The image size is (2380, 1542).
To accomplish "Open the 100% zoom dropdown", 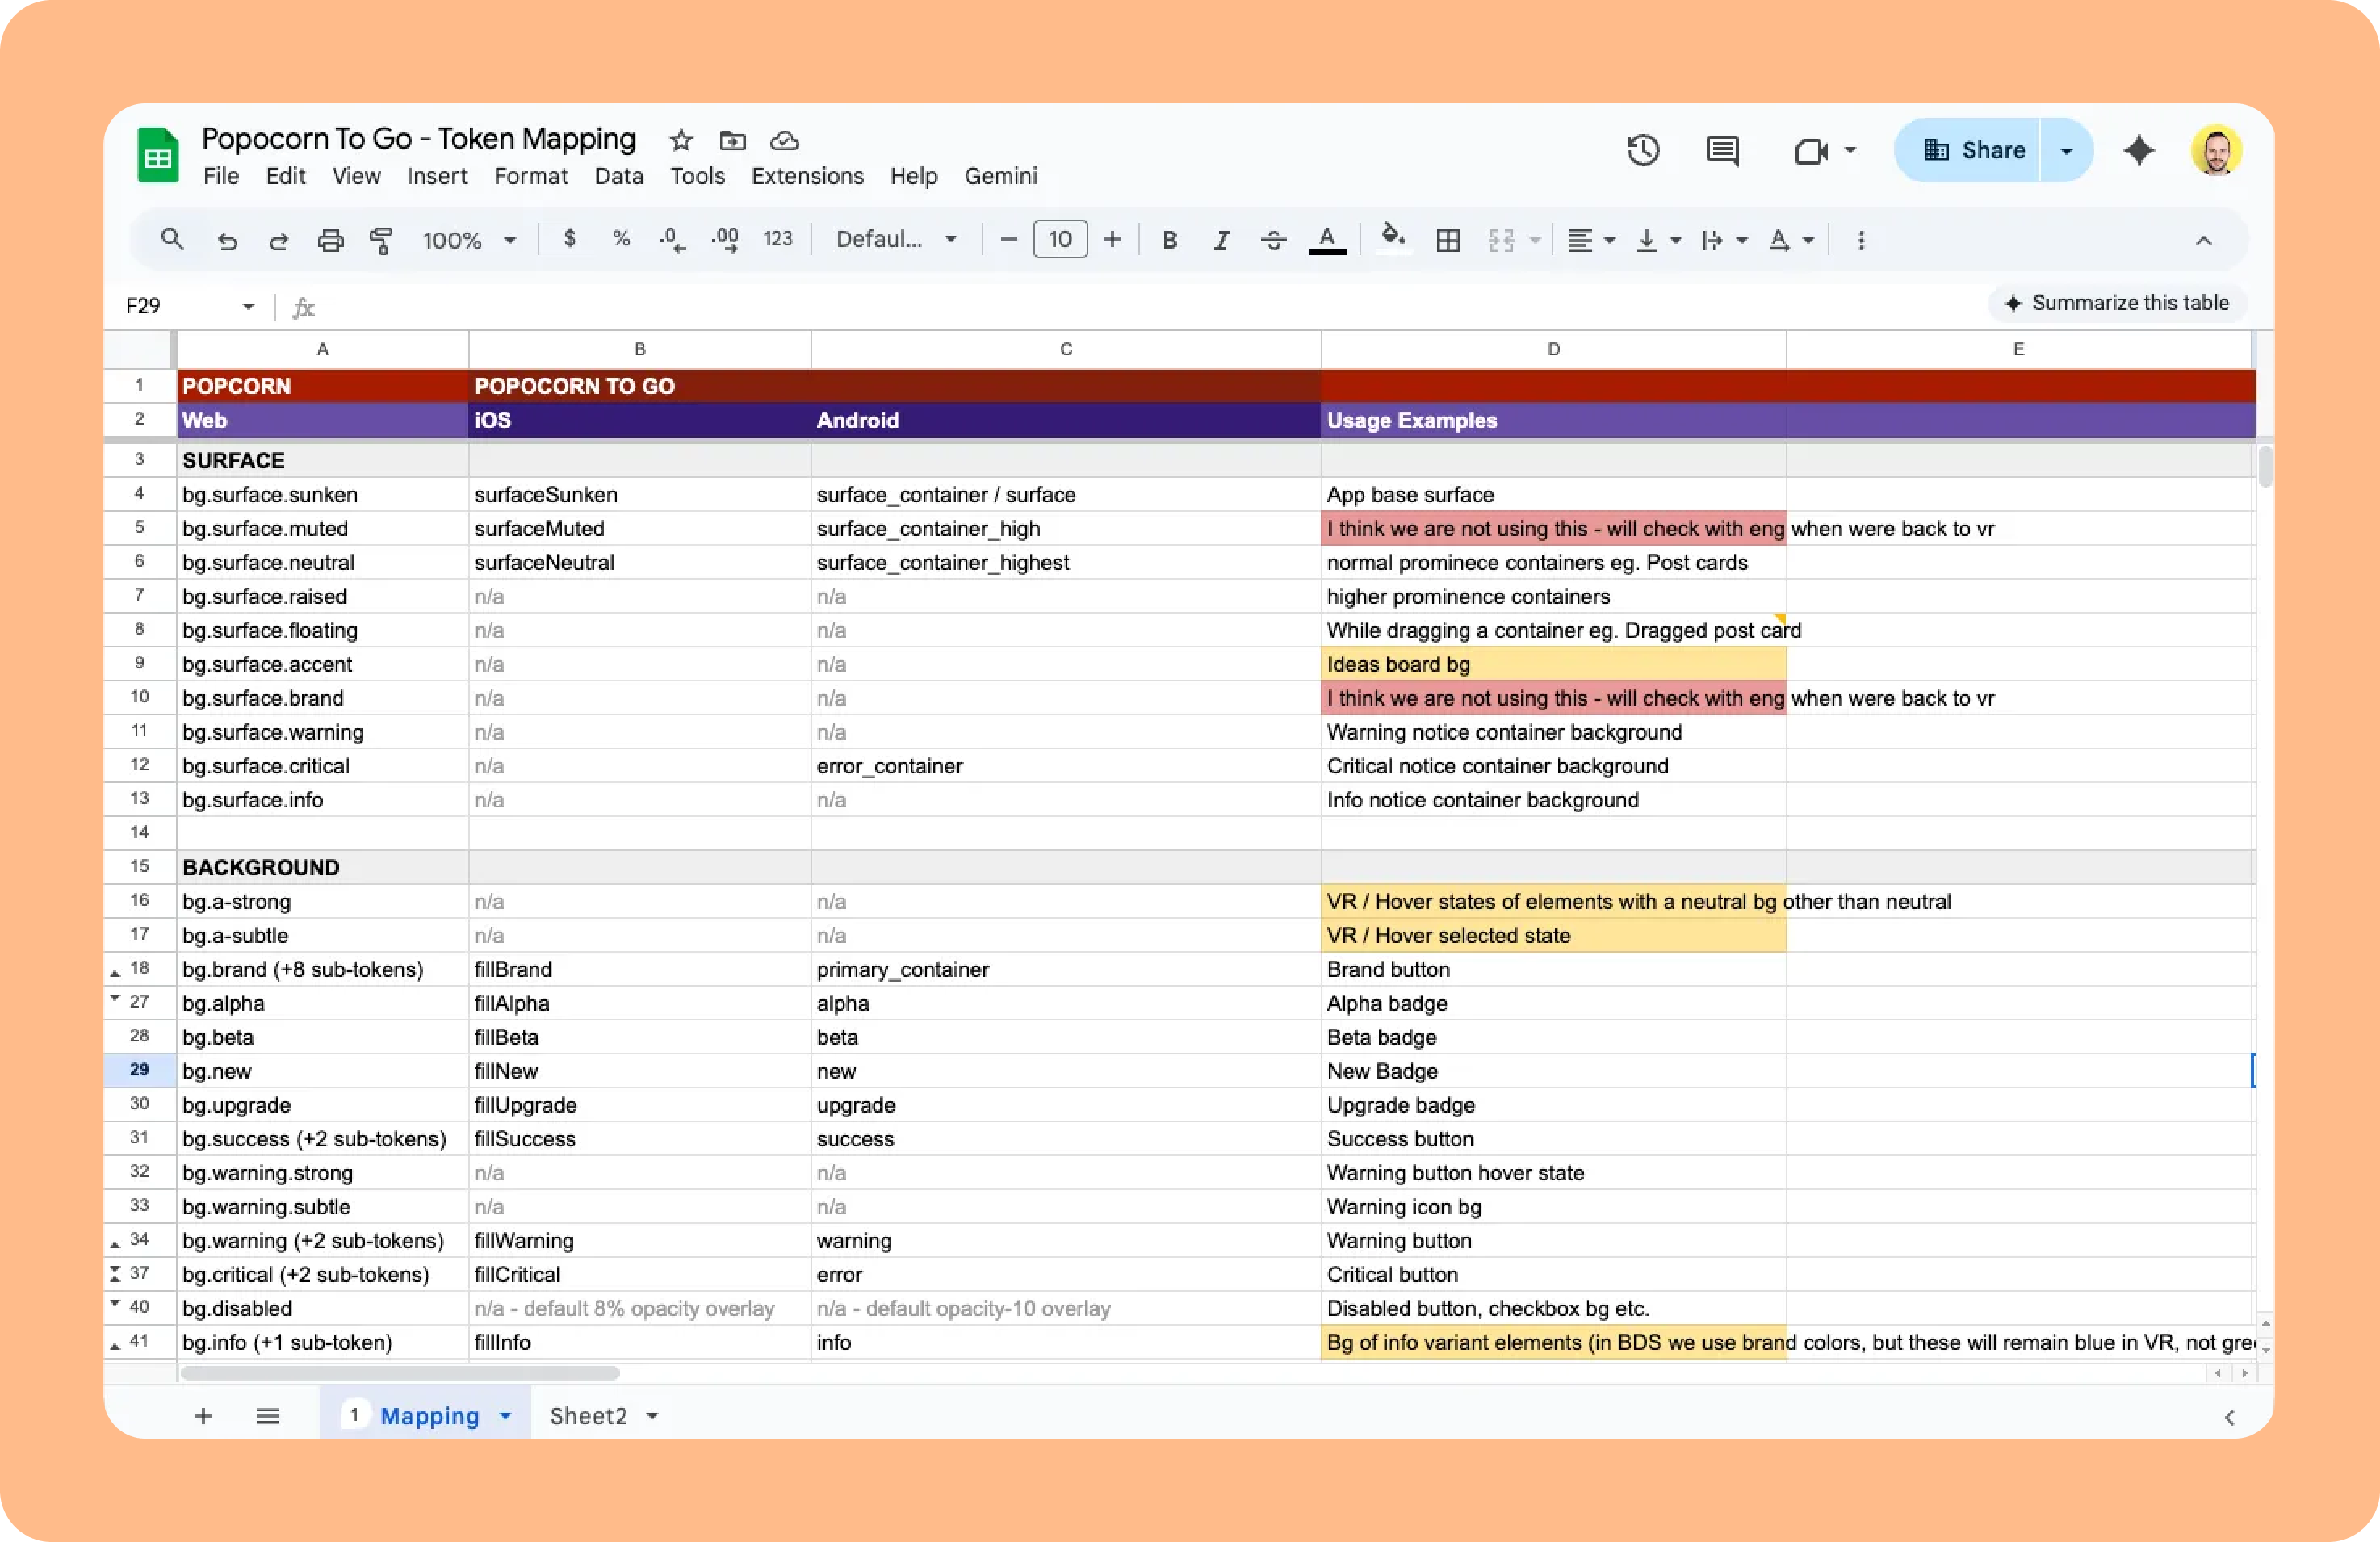I will pos(469,240).
